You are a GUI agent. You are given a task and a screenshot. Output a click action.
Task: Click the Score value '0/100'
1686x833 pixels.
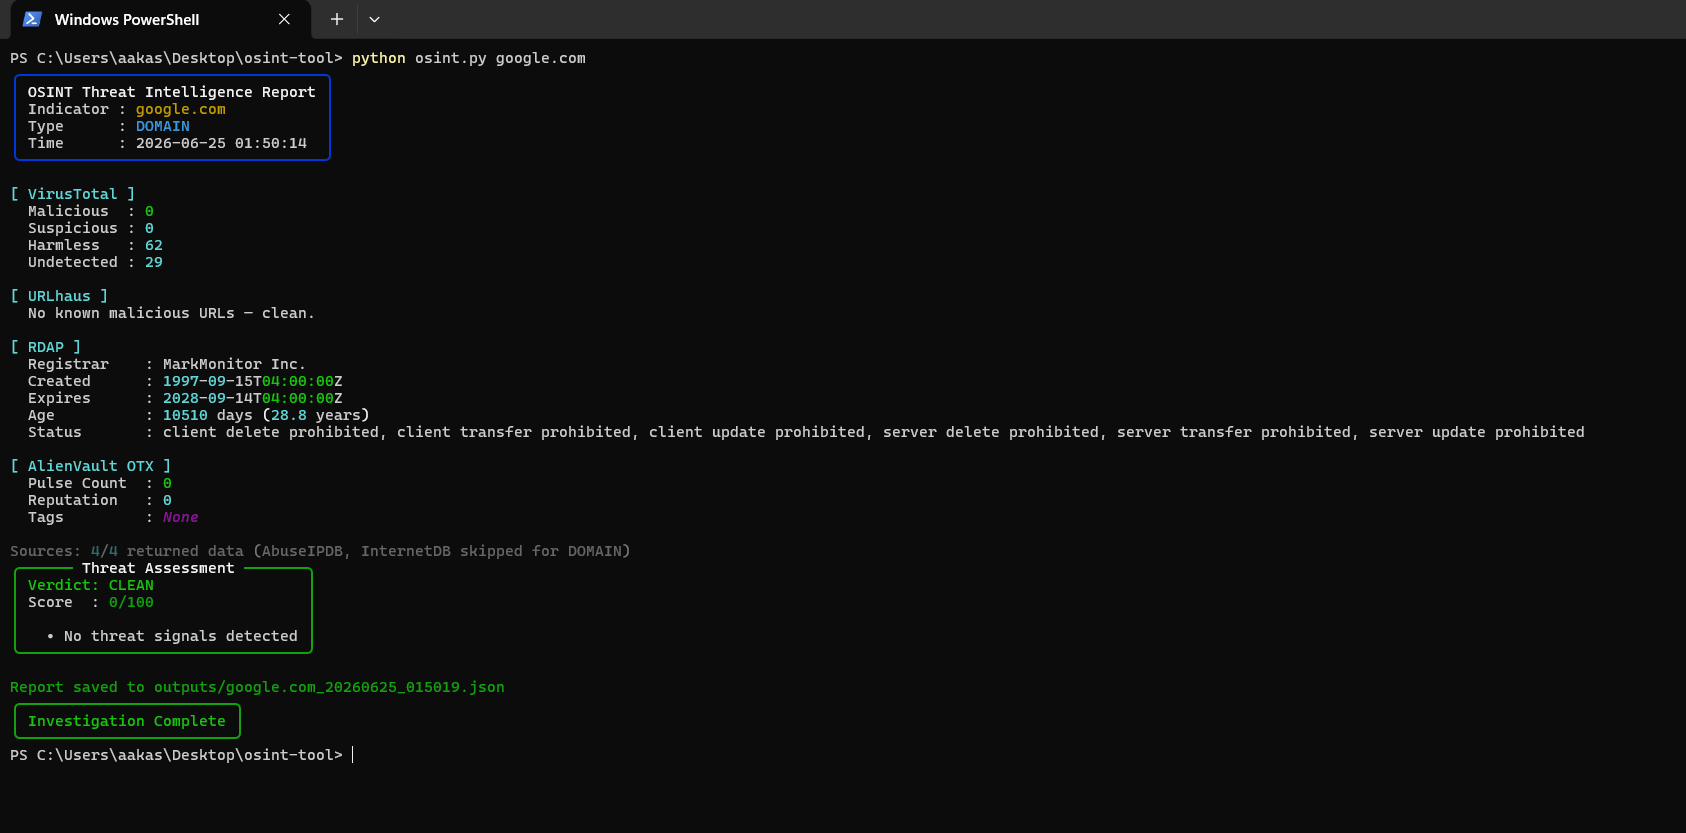click(131, 602)
